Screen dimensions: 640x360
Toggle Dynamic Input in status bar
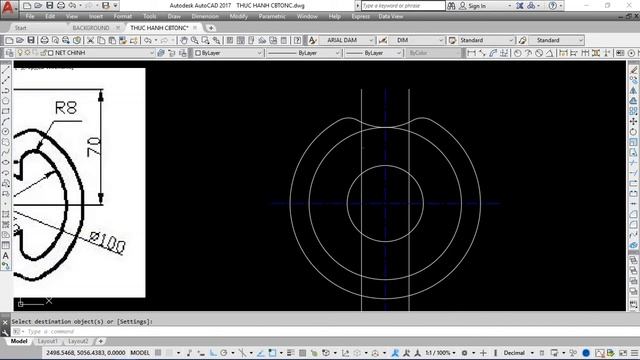(x=201, y=353)
